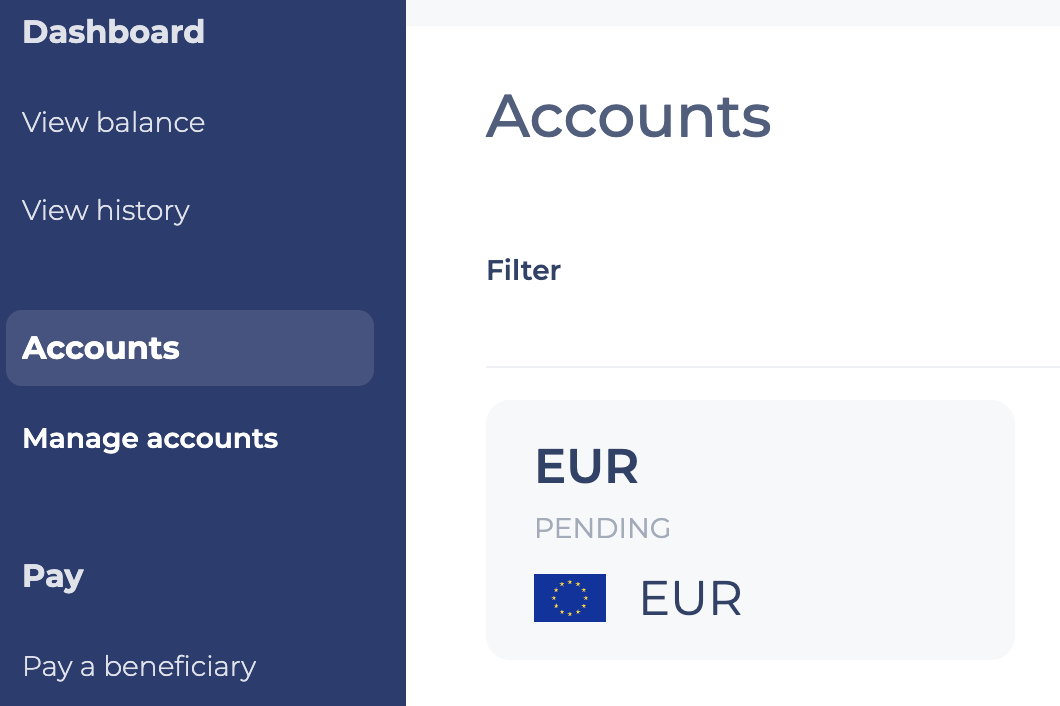The image size is (1060, 706).
Task: Expand the Filter section
Action: coord(523,270)
